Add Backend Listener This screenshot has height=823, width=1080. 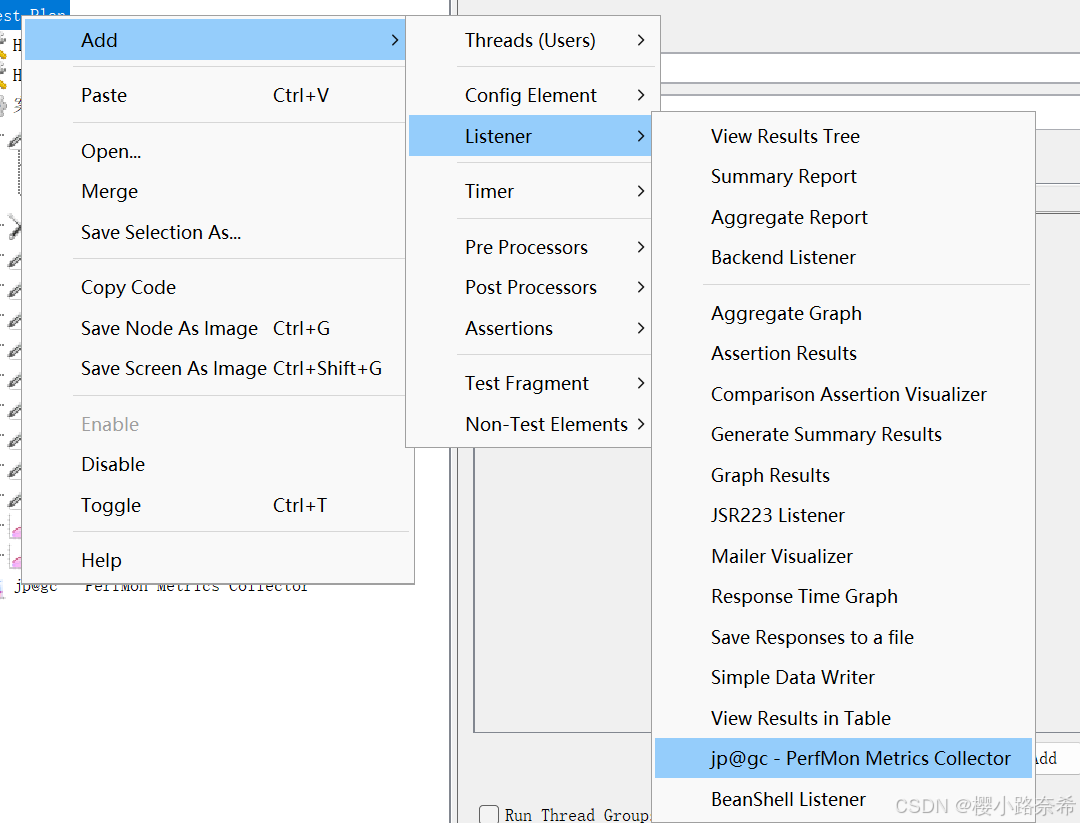pyautogui.click(x=843, y=257)
